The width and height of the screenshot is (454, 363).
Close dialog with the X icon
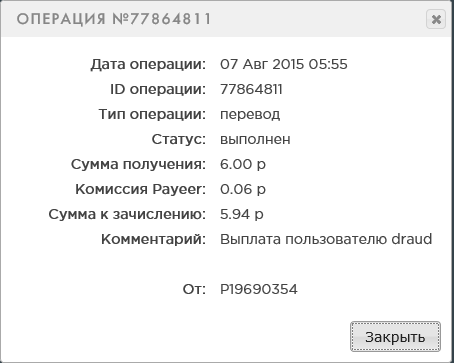[436, 19]
